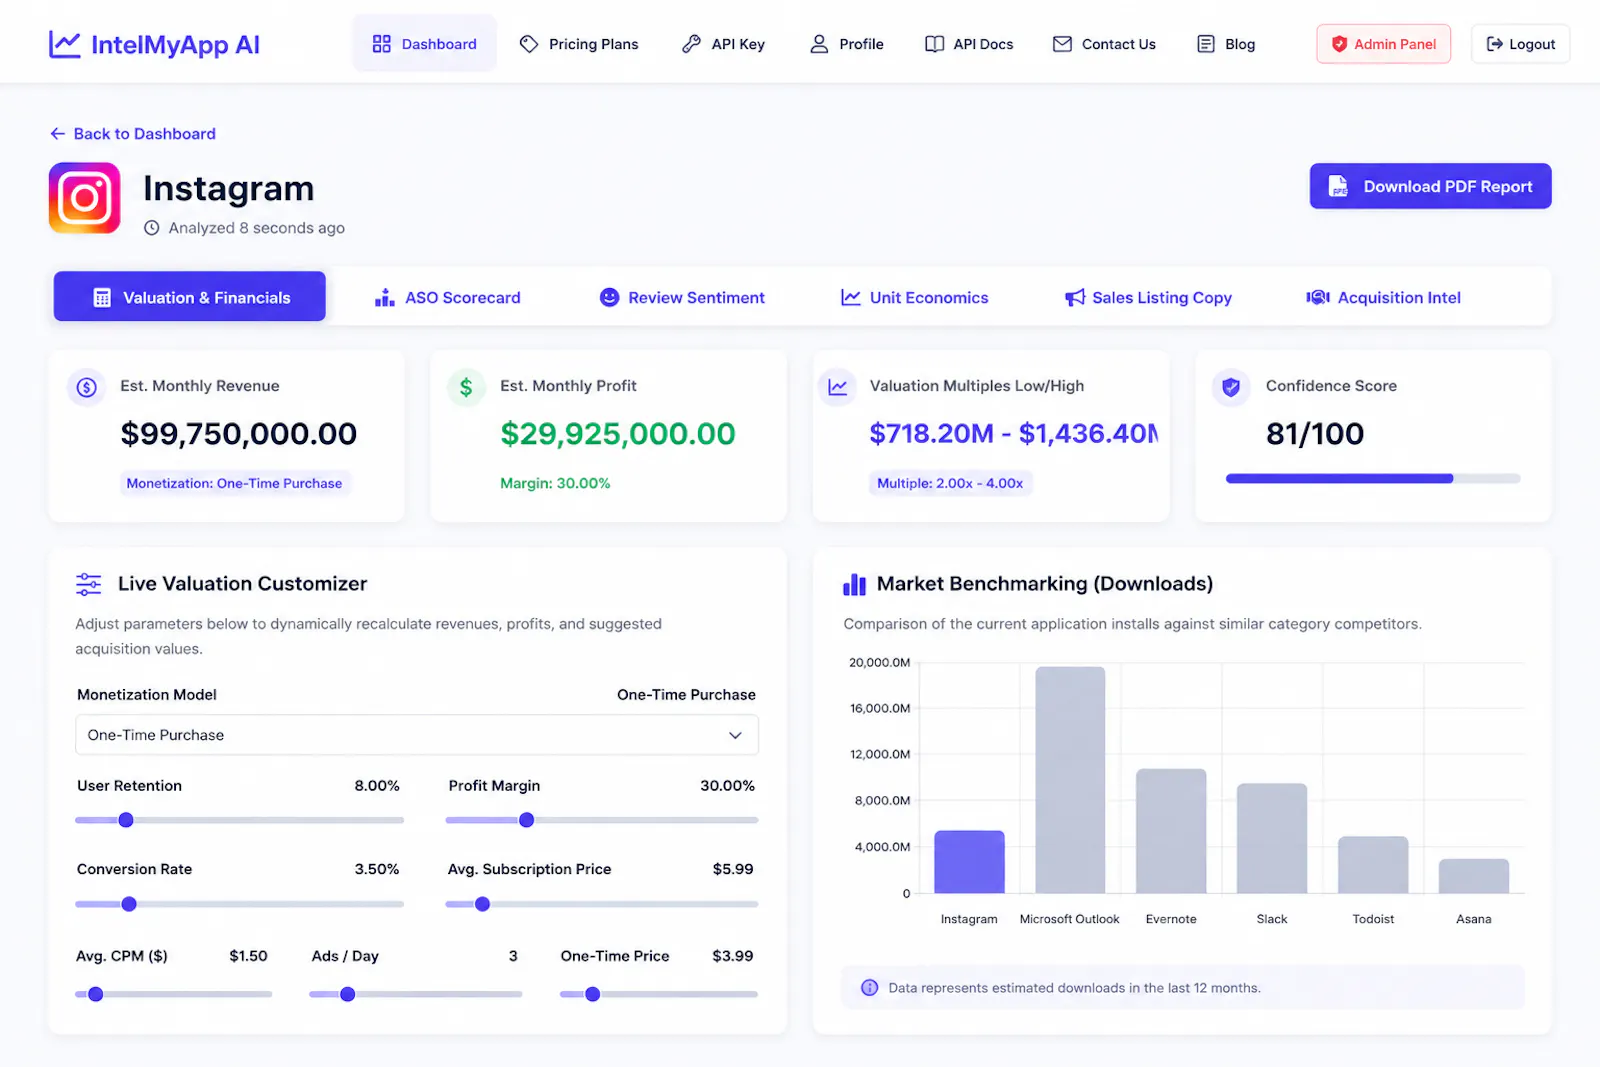Open the API Key page
Screen dimensions: 1600x1067
tap(723, 44)
